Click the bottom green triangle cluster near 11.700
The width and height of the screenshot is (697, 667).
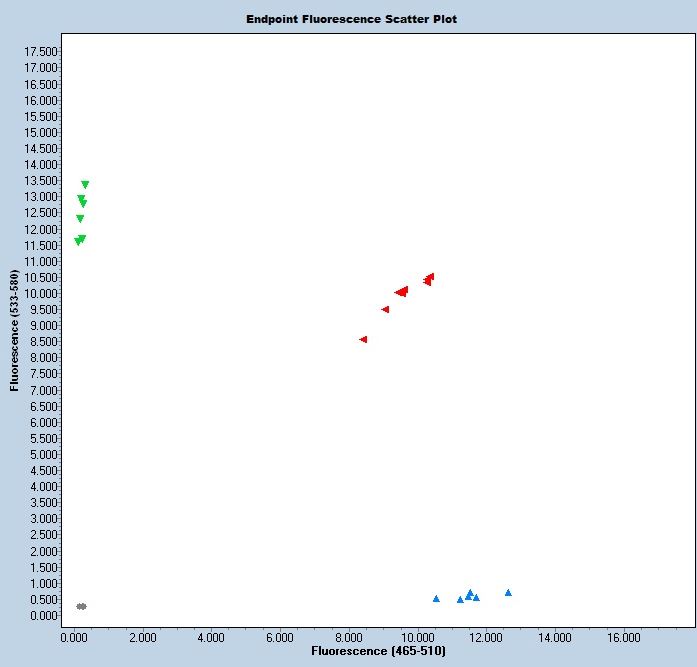click(x=80, y=240)
